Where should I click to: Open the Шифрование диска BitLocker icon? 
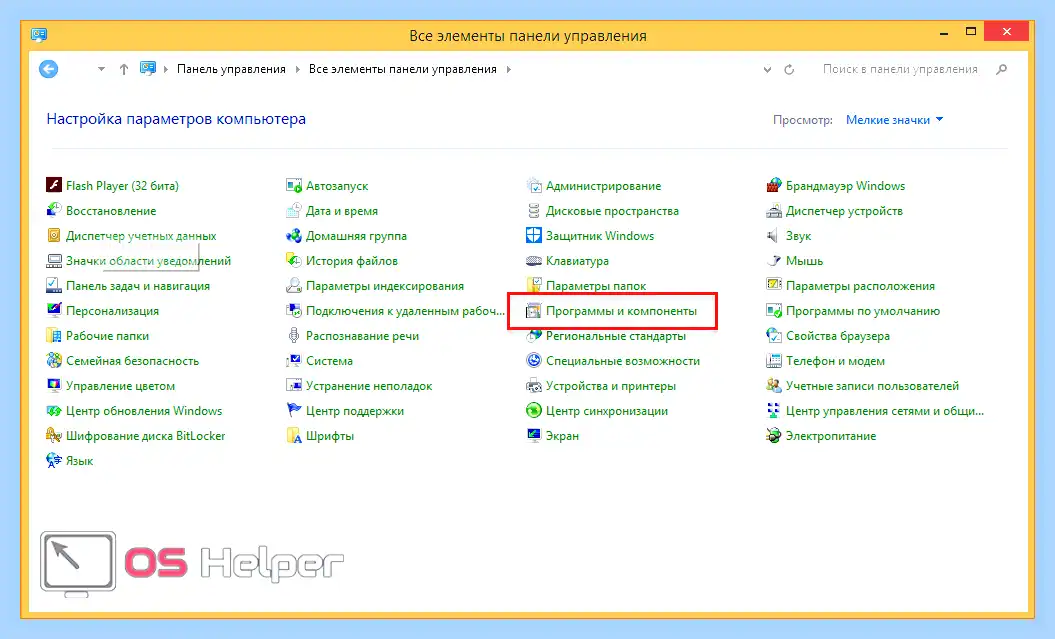54,435
